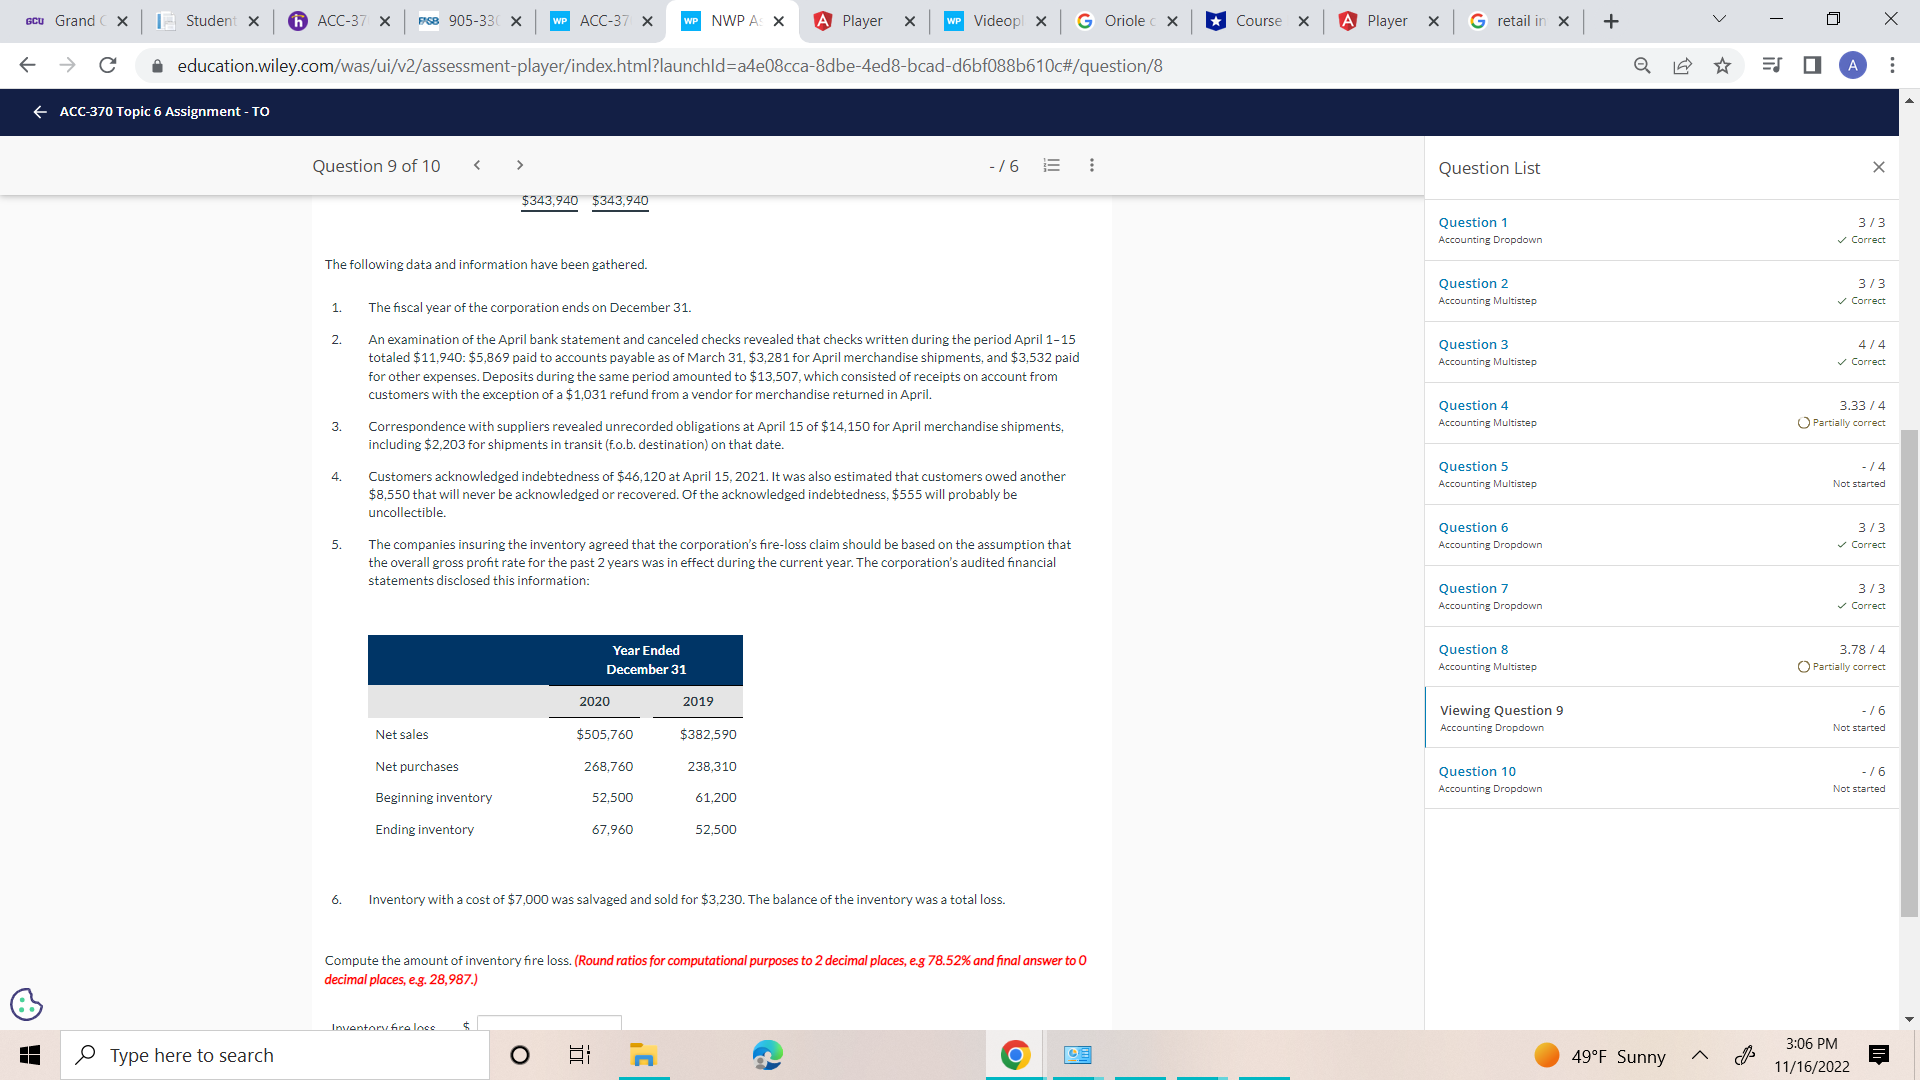
Task: Open the question list icon beside the score
Action: [x=1051, y=165]
